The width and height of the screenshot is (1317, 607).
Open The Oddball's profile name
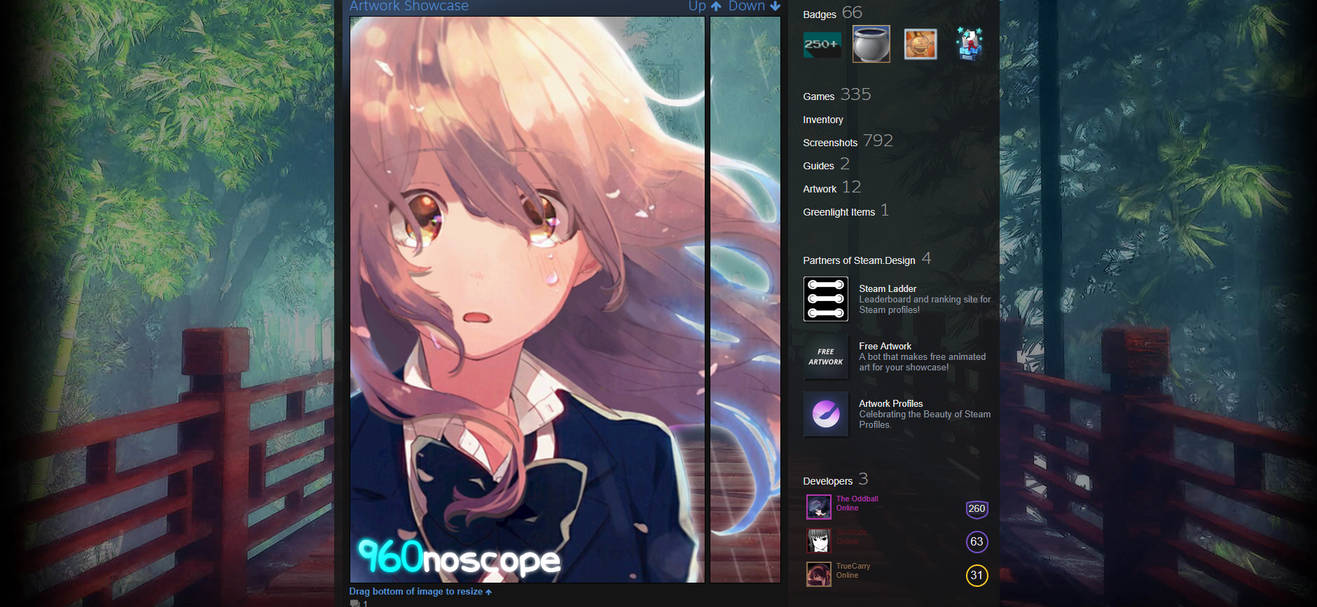pyautogui.click(x=857, y=499)
